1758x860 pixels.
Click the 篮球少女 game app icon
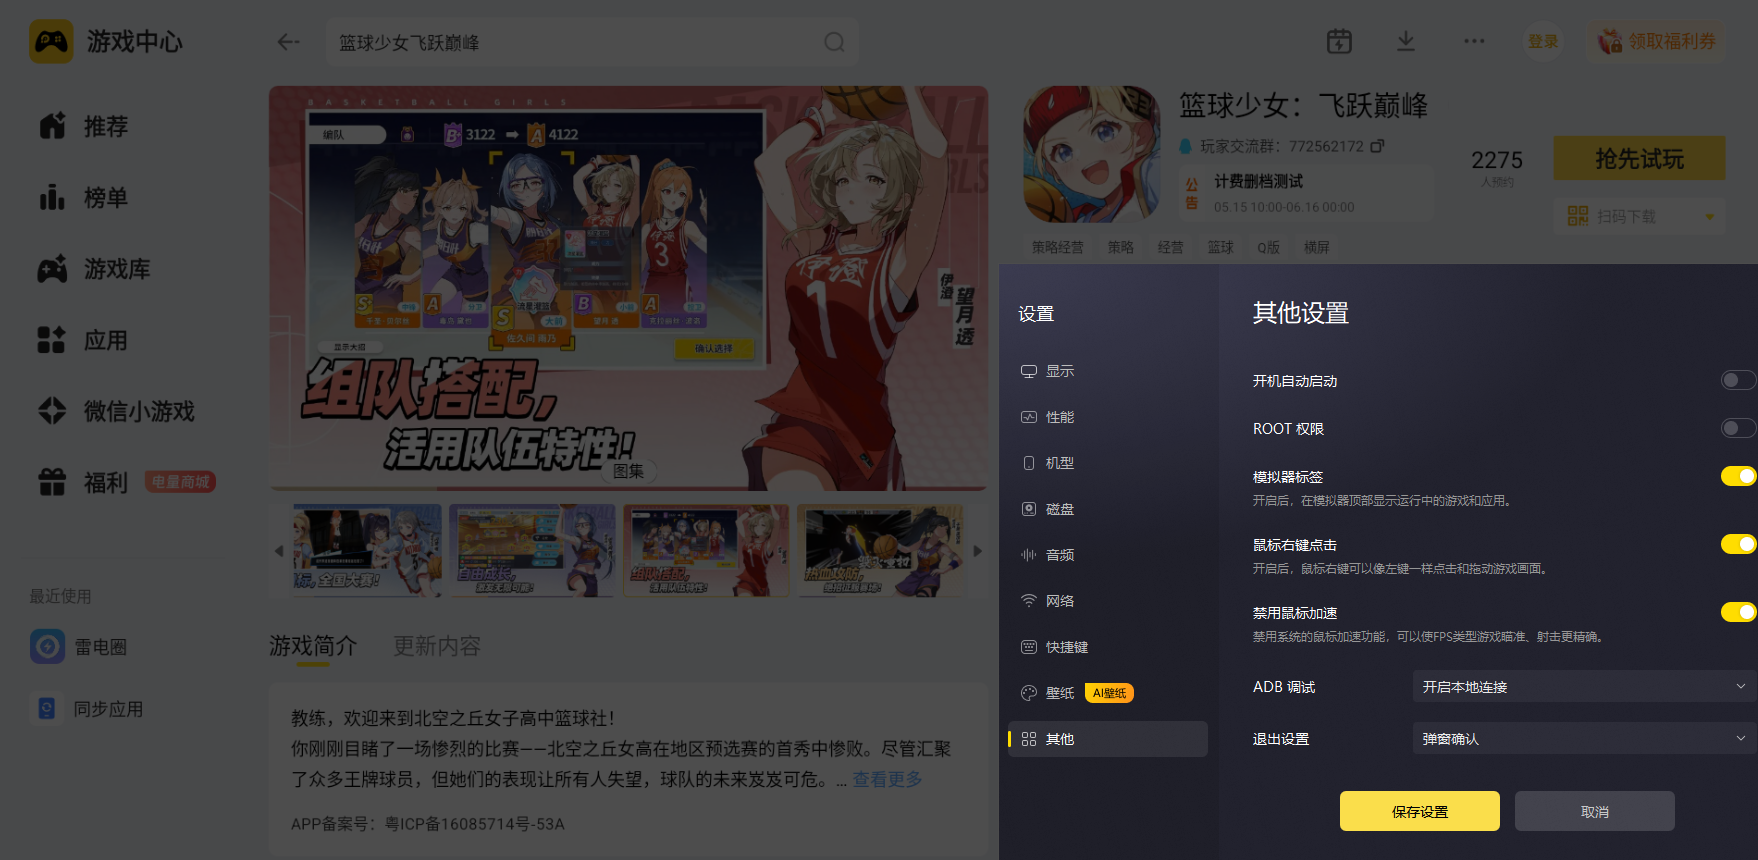click(x=1092, y=154)
